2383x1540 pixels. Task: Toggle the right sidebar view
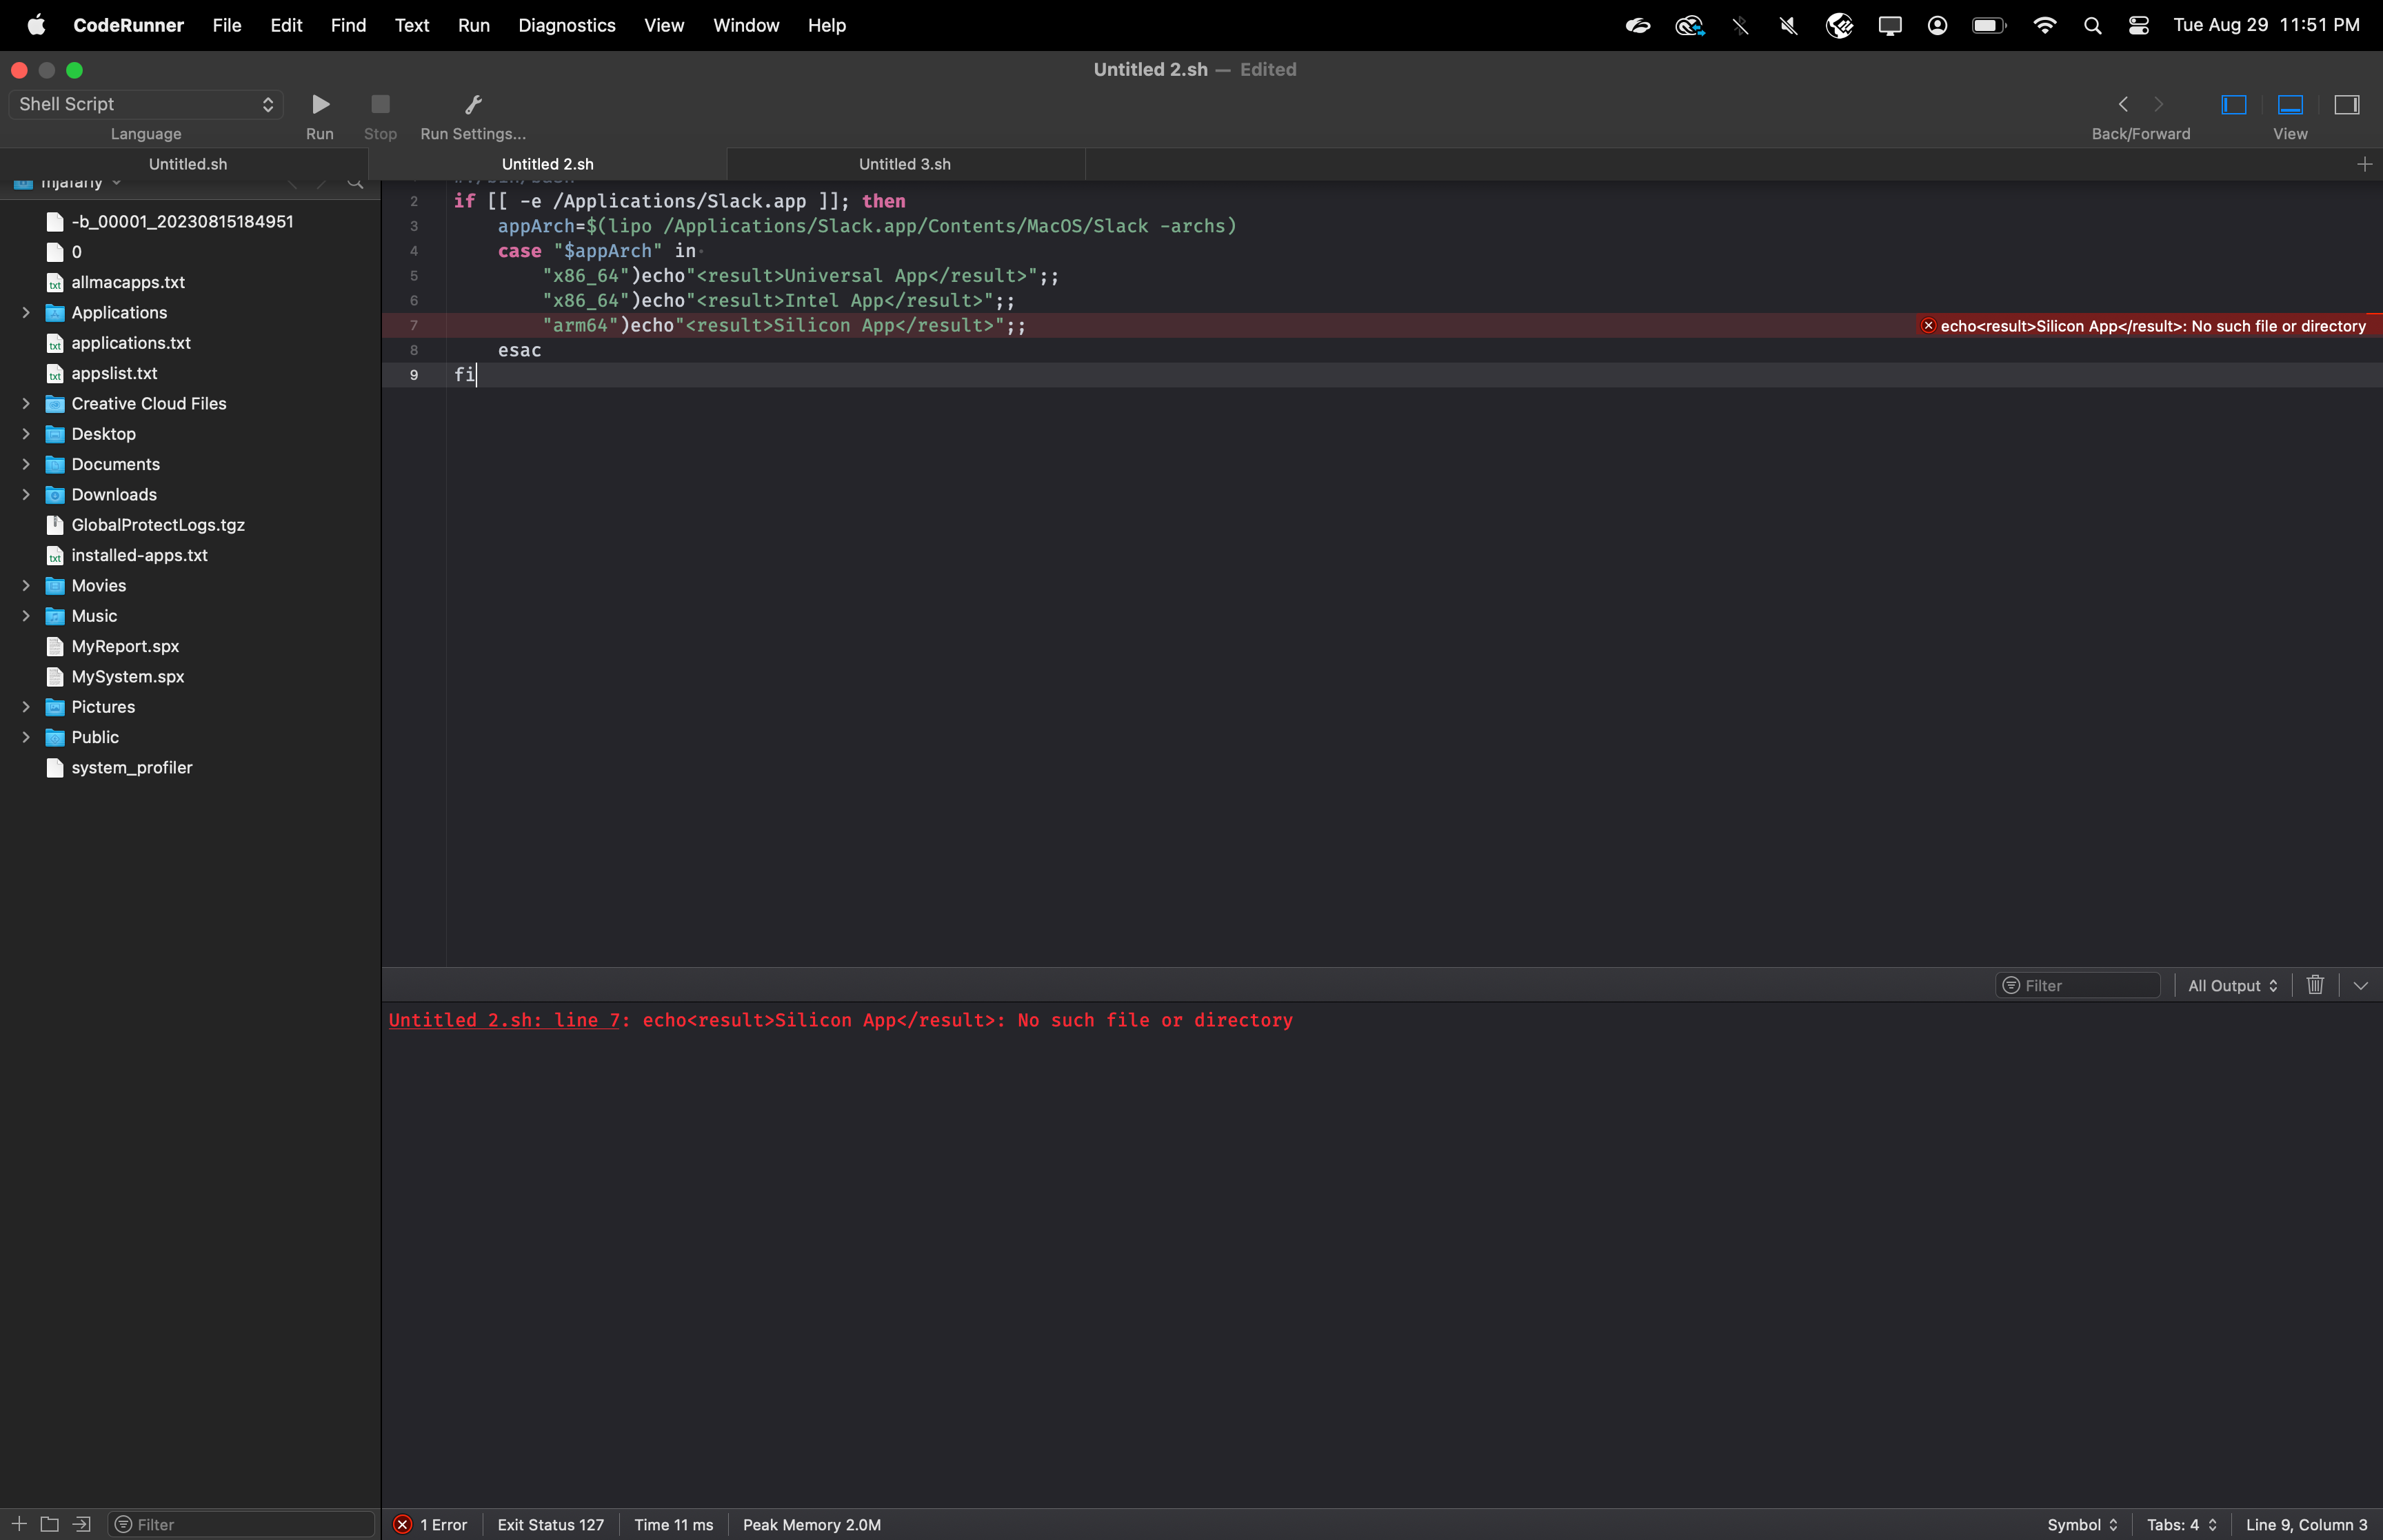click(x=2346, y=104)
